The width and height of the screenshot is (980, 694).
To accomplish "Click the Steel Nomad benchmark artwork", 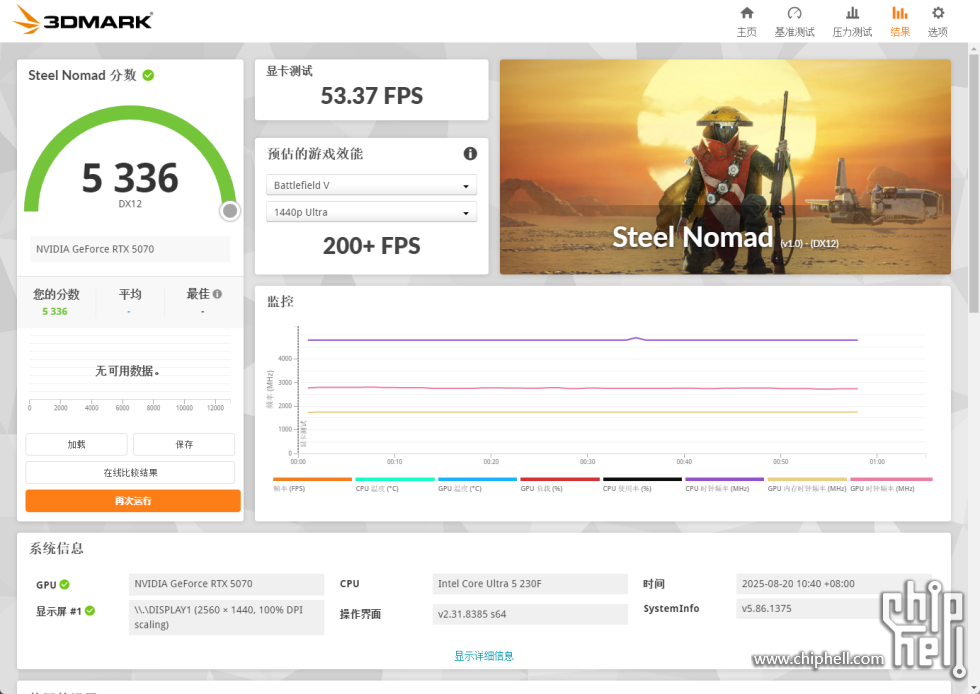I will pos(725,167).
